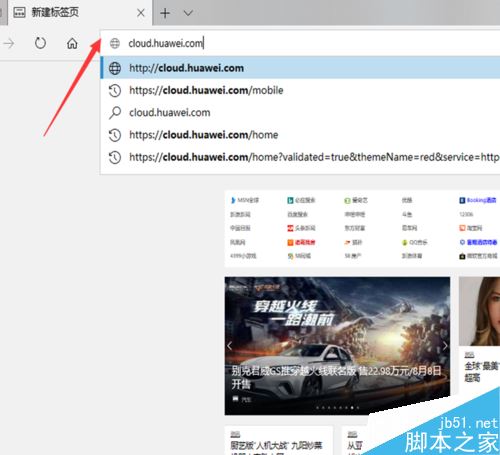Open the QQ音乐 quick link
This screenshot has width=500, height=455.
[x=414, y=242]
